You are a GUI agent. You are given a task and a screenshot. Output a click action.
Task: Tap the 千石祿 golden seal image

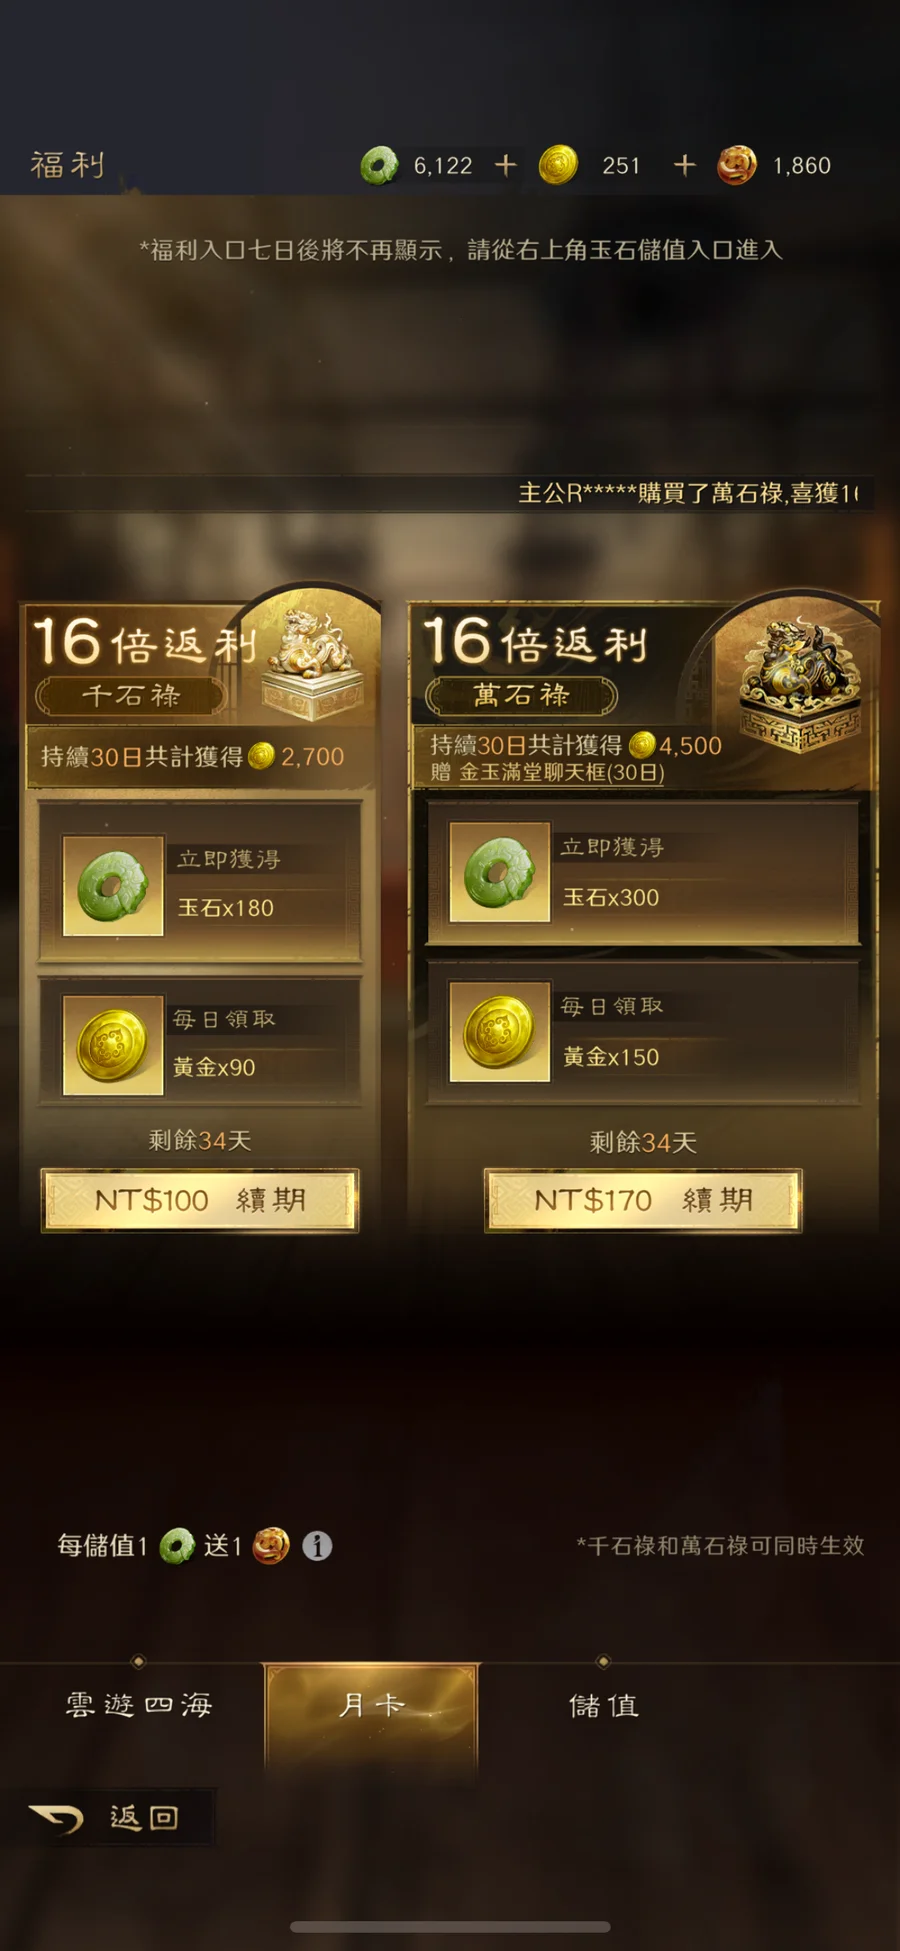coord(313,663)
